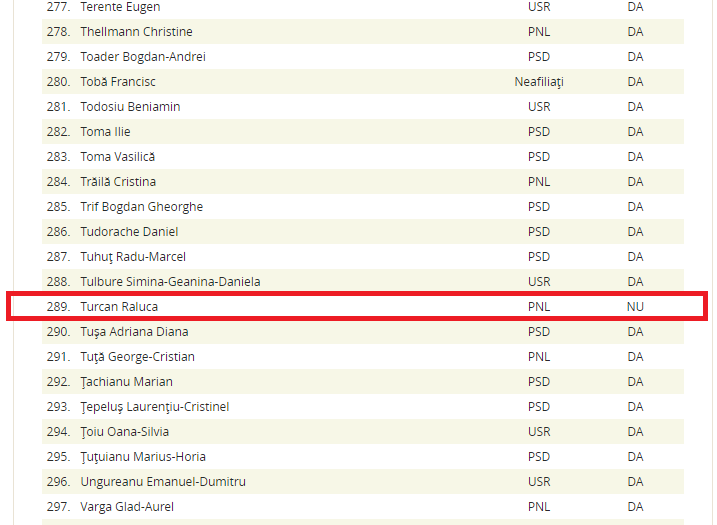Viewport: 717px width, 525px height.
Task: Click the name Terente Eugen
Action: tap(119, 7)
